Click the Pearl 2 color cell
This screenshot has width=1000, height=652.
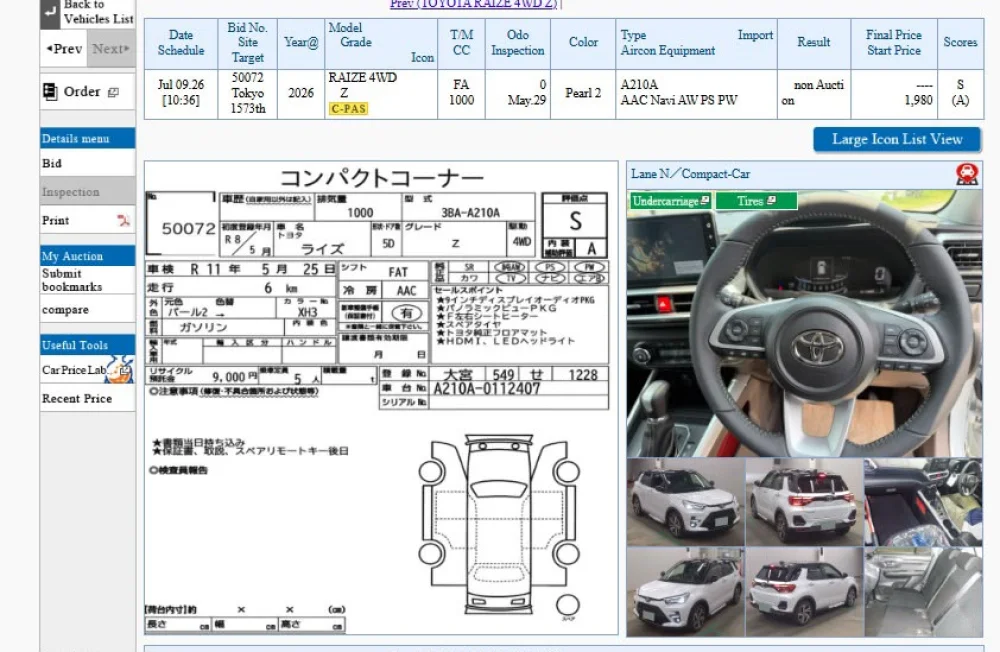click(583, 94)
